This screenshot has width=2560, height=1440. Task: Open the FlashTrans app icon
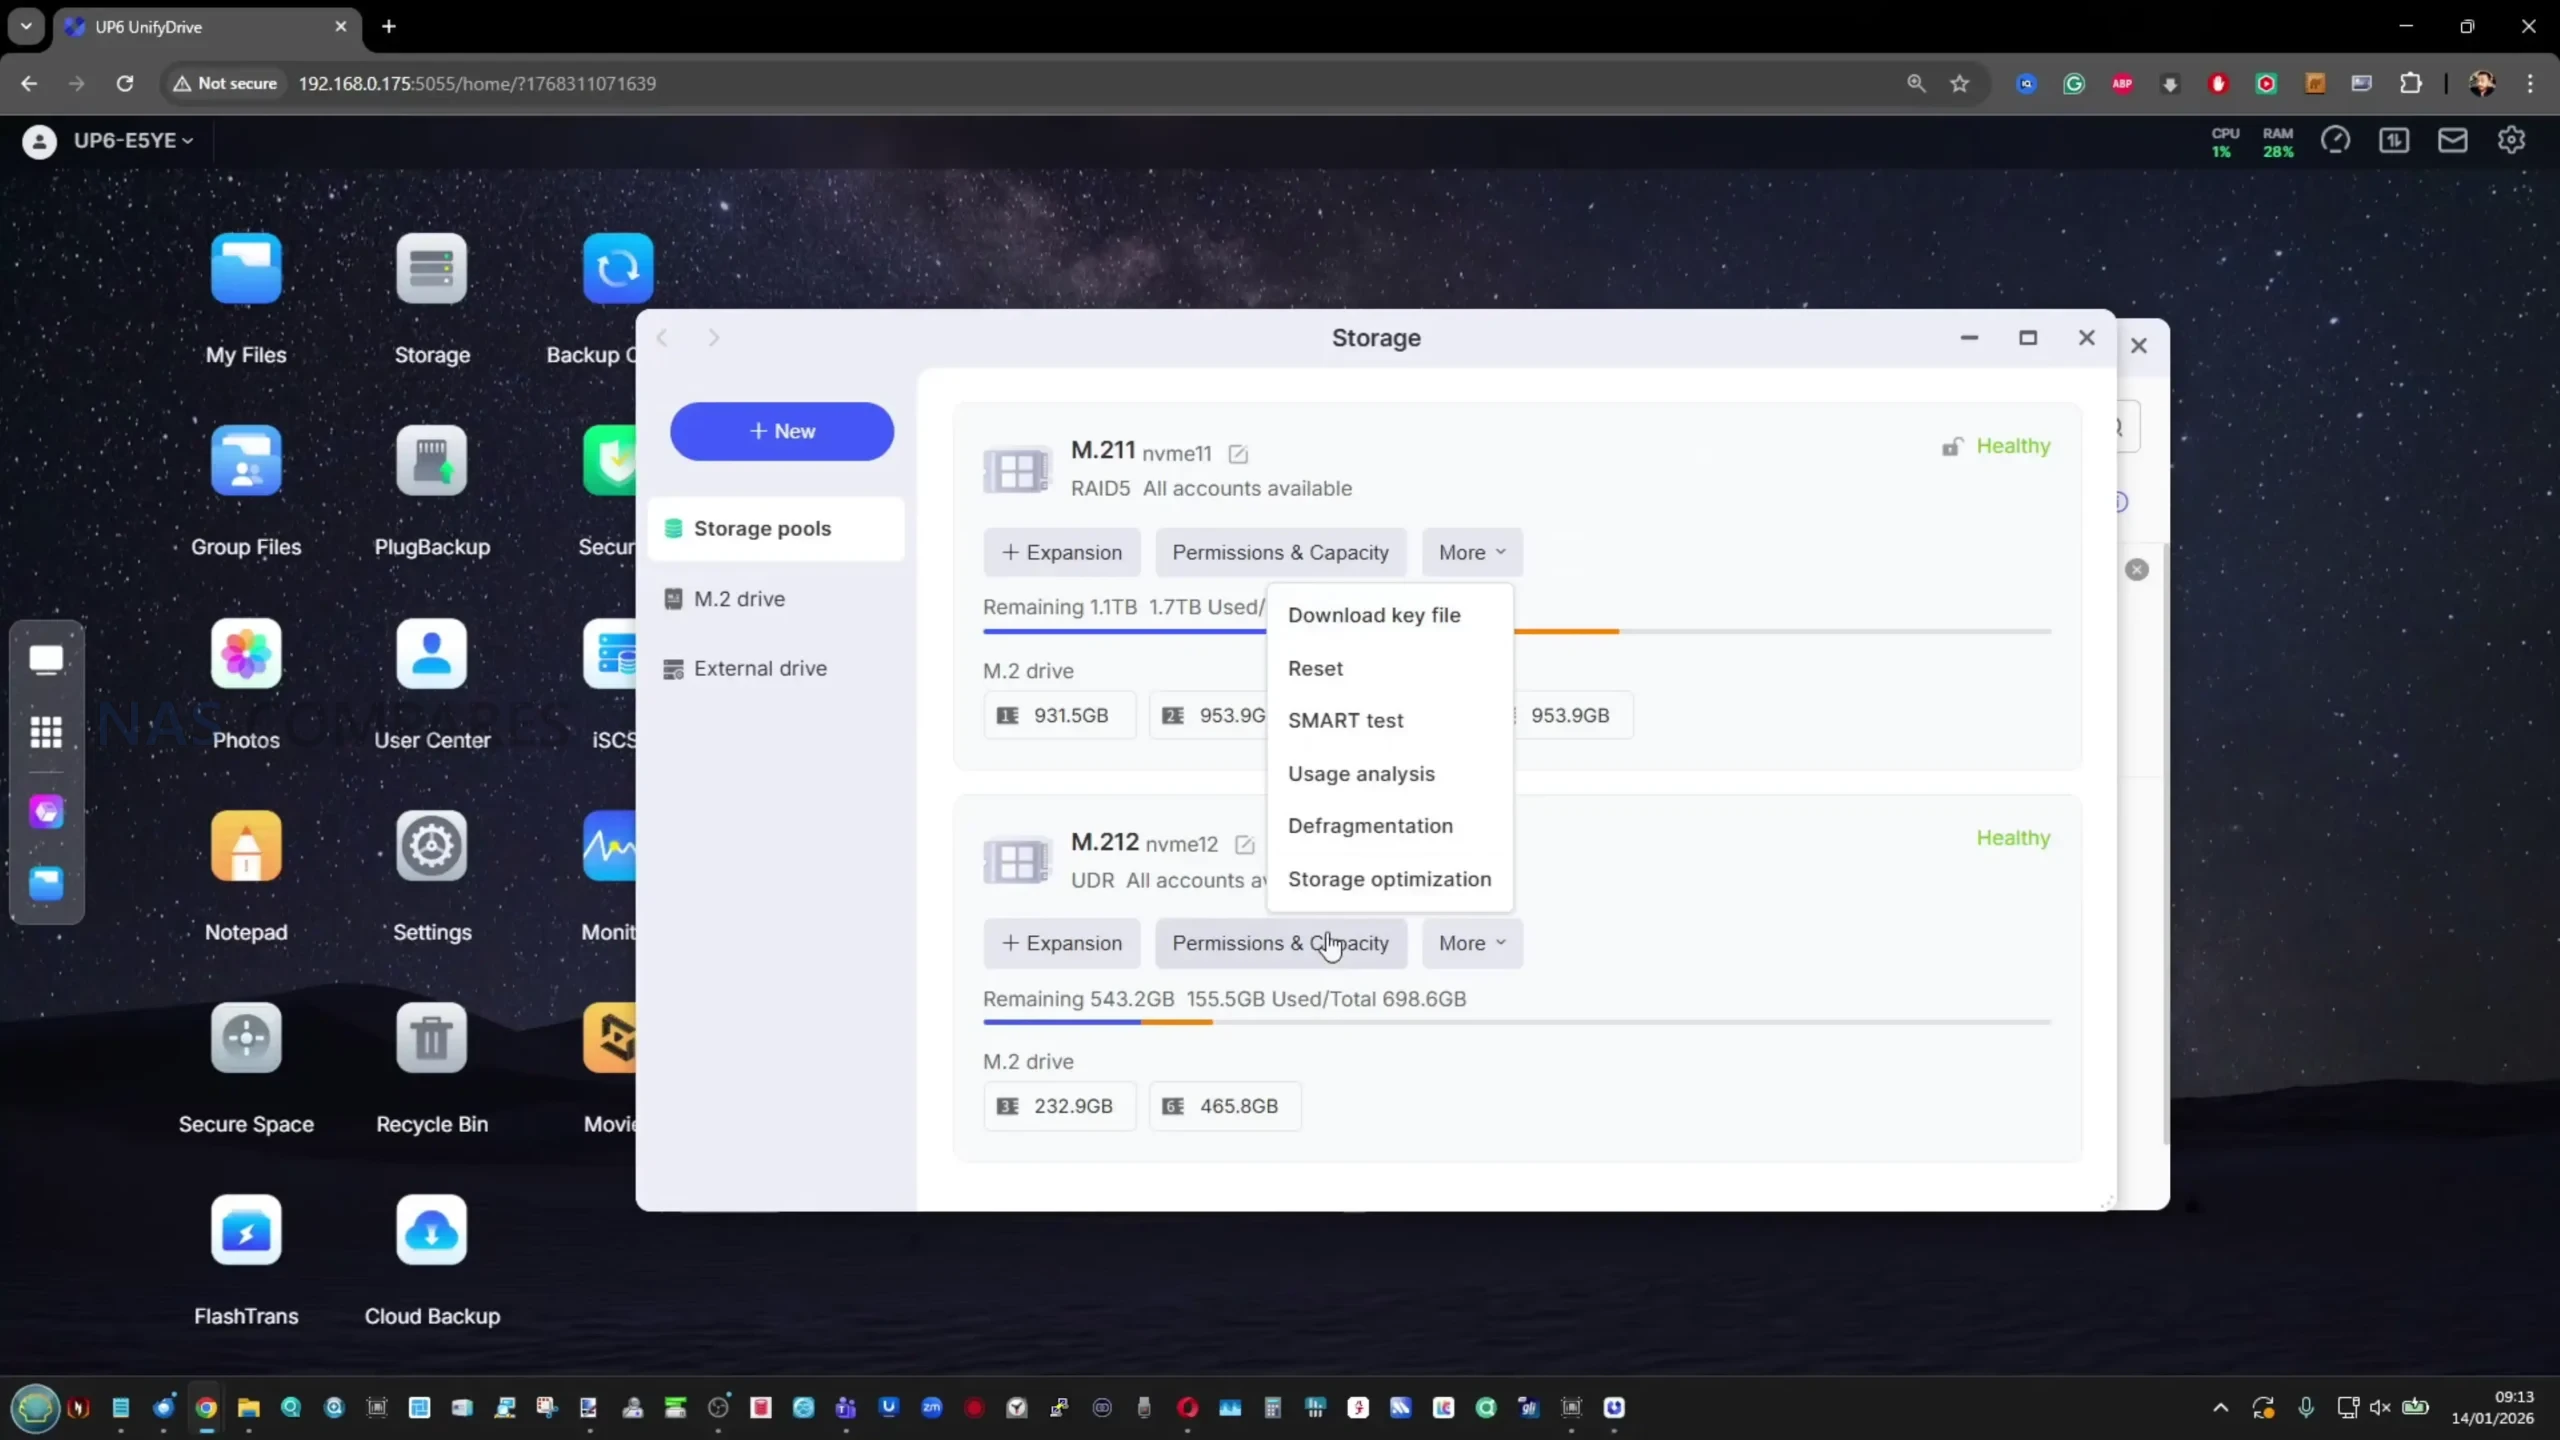pyautogui.click(x=246, y=1230)
